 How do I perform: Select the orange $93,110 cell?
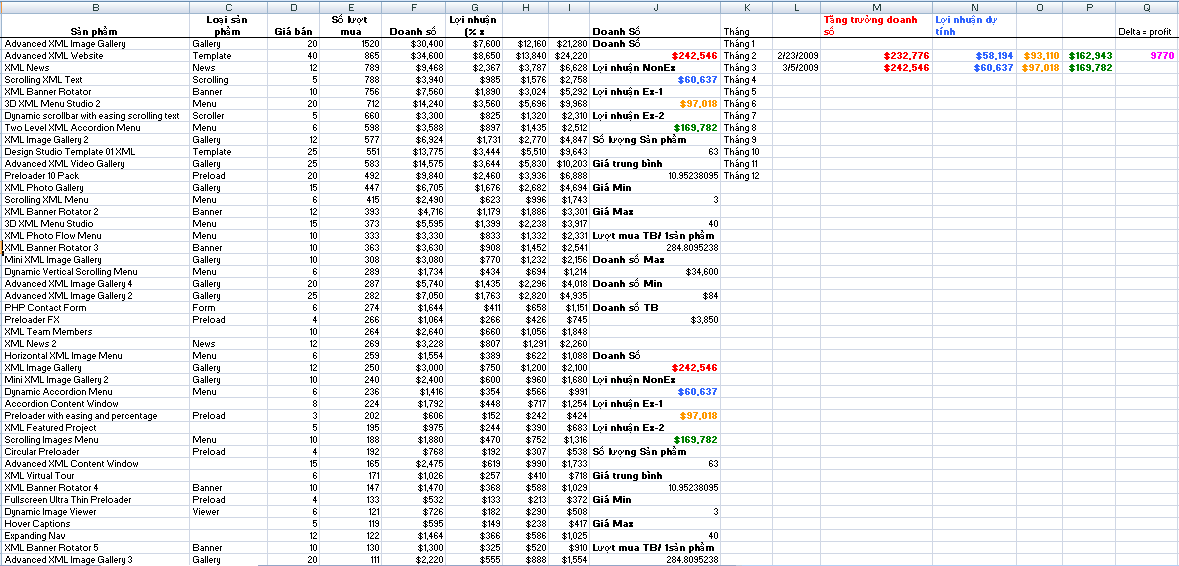click(1041, 56)
